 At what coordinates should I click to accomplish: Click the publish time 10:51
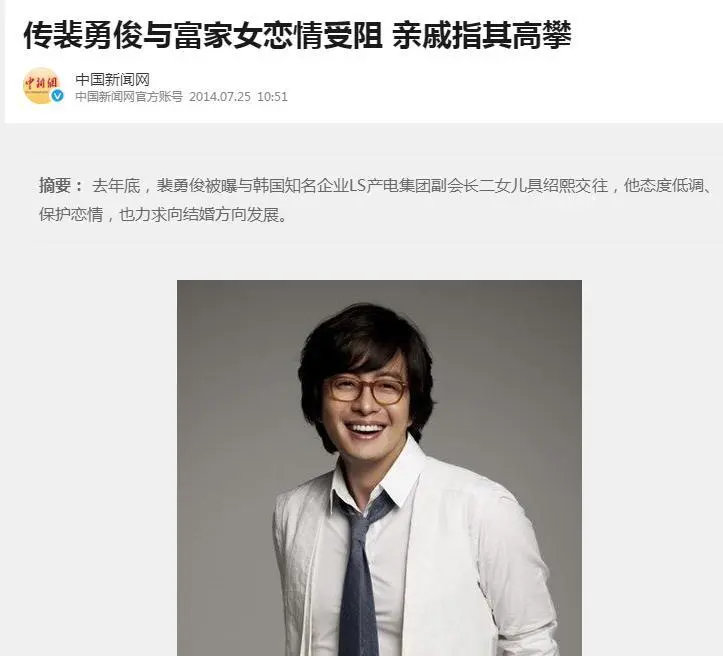pos(273,97)
